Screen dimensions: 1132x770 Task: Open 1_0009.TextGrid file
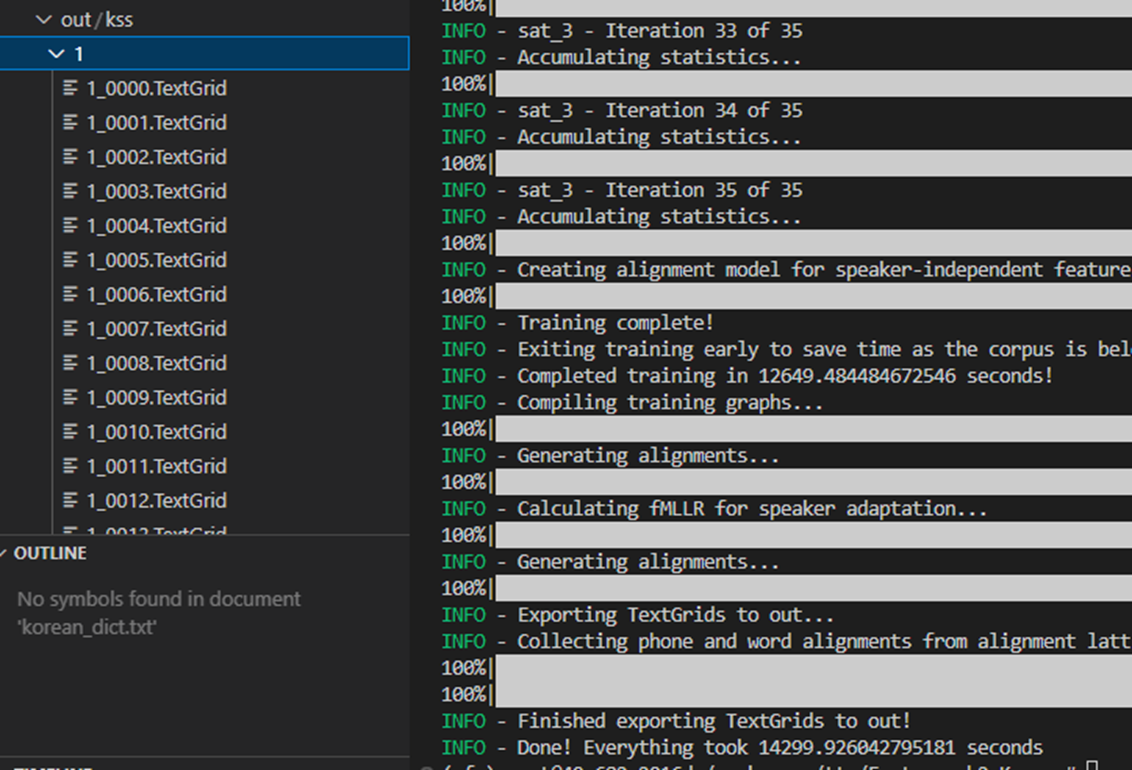click(156, 398)
